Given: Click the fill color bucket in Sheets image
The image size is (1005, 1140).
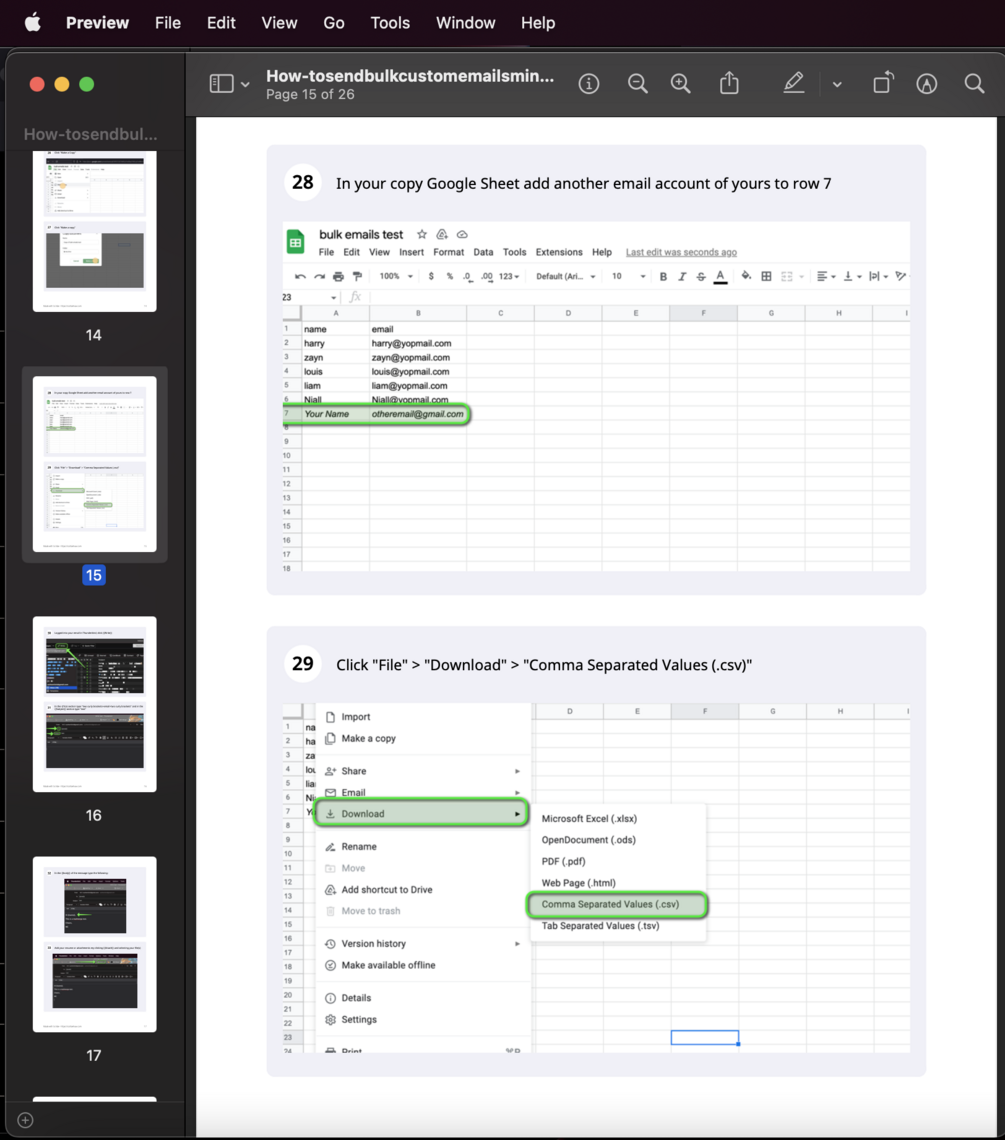Looking at the screenshot, I should click(x=746, y=276).
